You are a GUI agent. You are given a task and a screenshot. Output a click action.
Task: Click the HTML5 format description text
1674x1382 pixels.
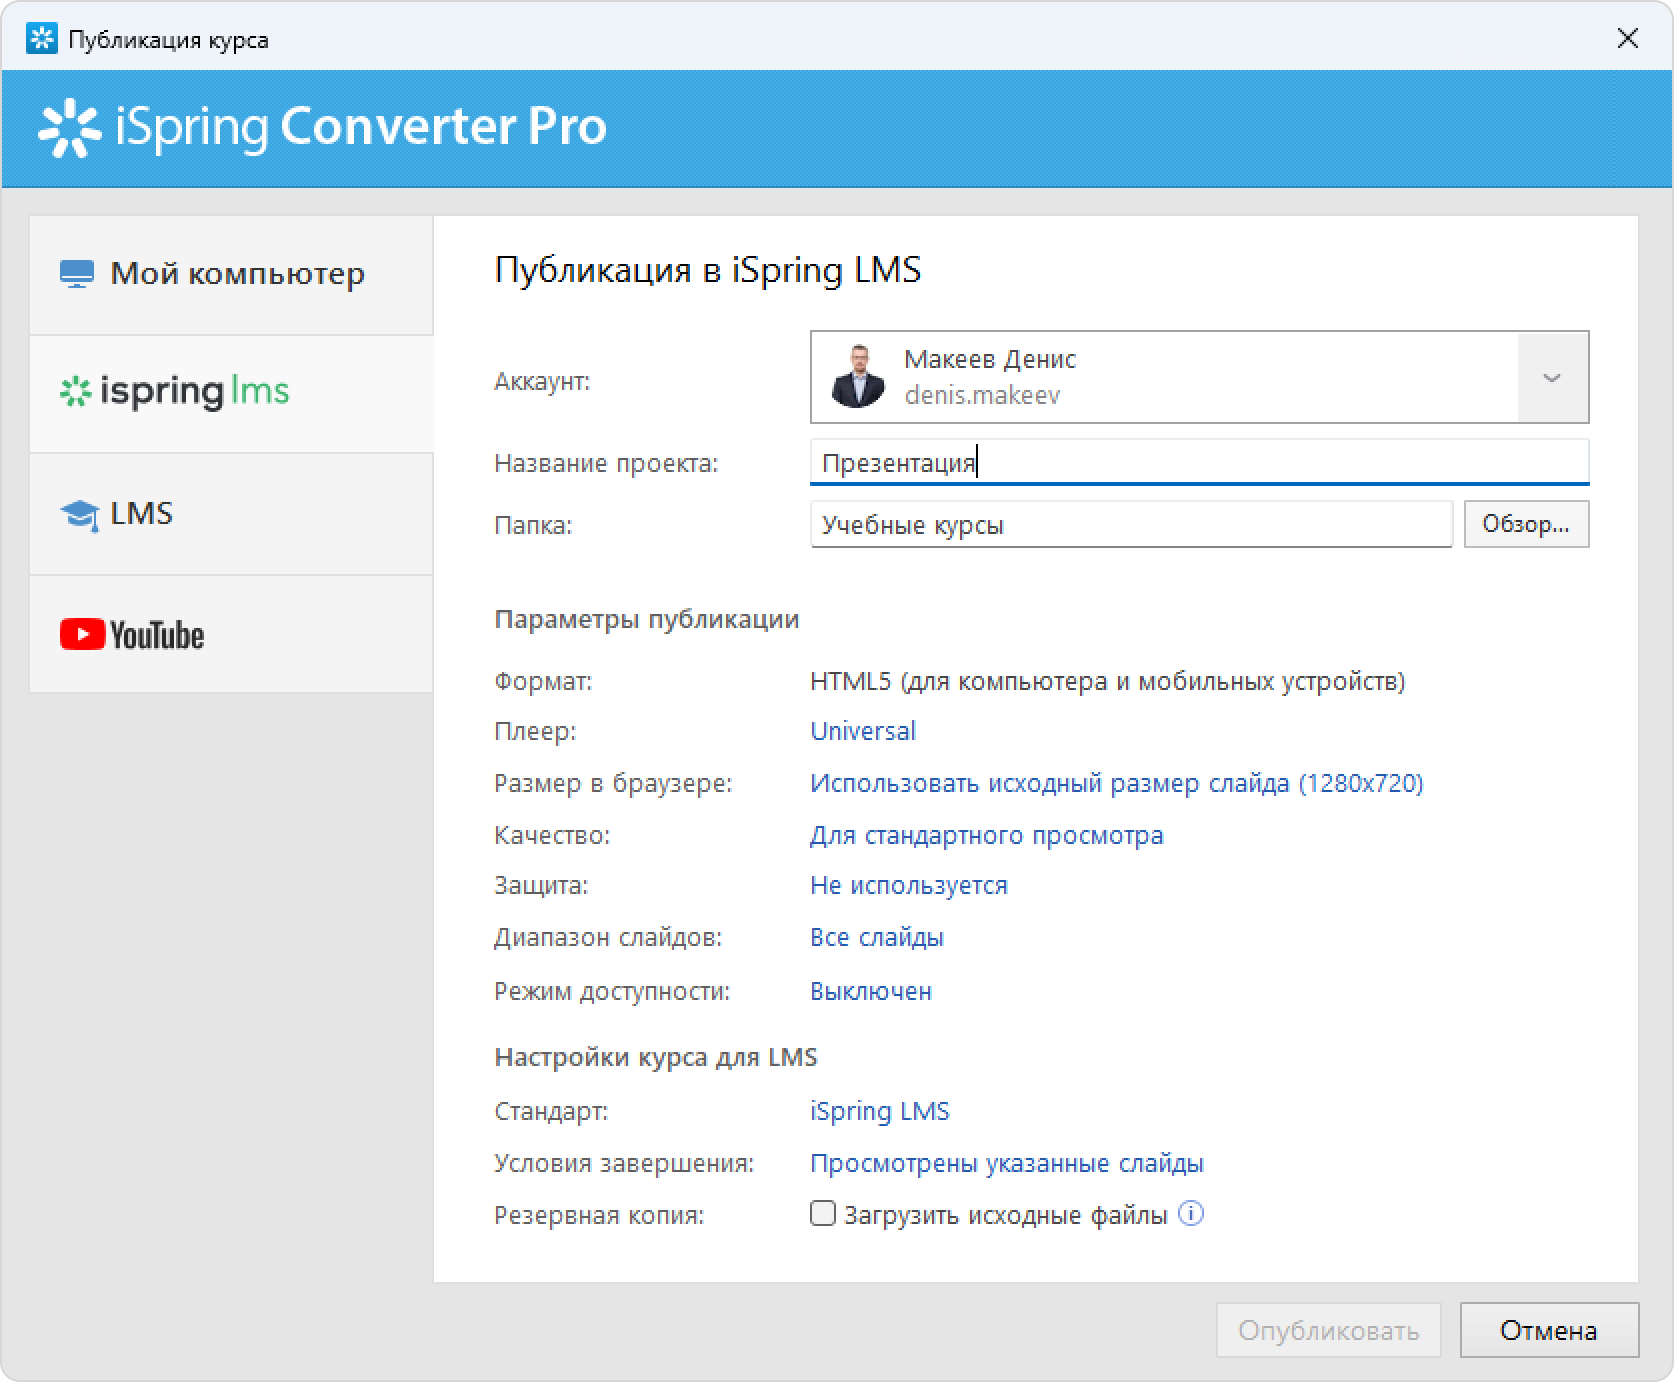[x=1108, y=681]
